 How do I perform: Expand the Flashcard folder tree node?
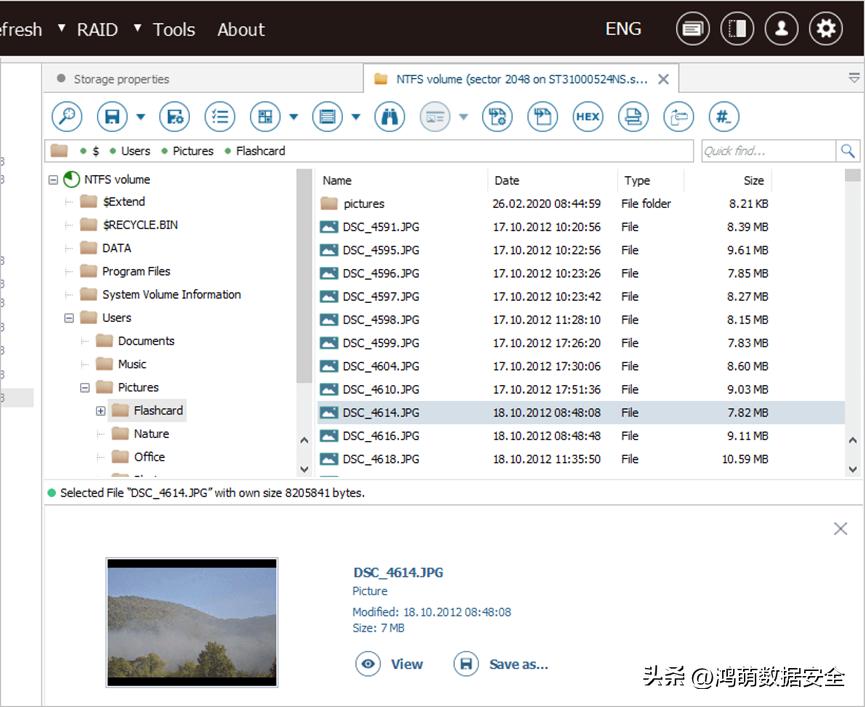click(101, 411)
